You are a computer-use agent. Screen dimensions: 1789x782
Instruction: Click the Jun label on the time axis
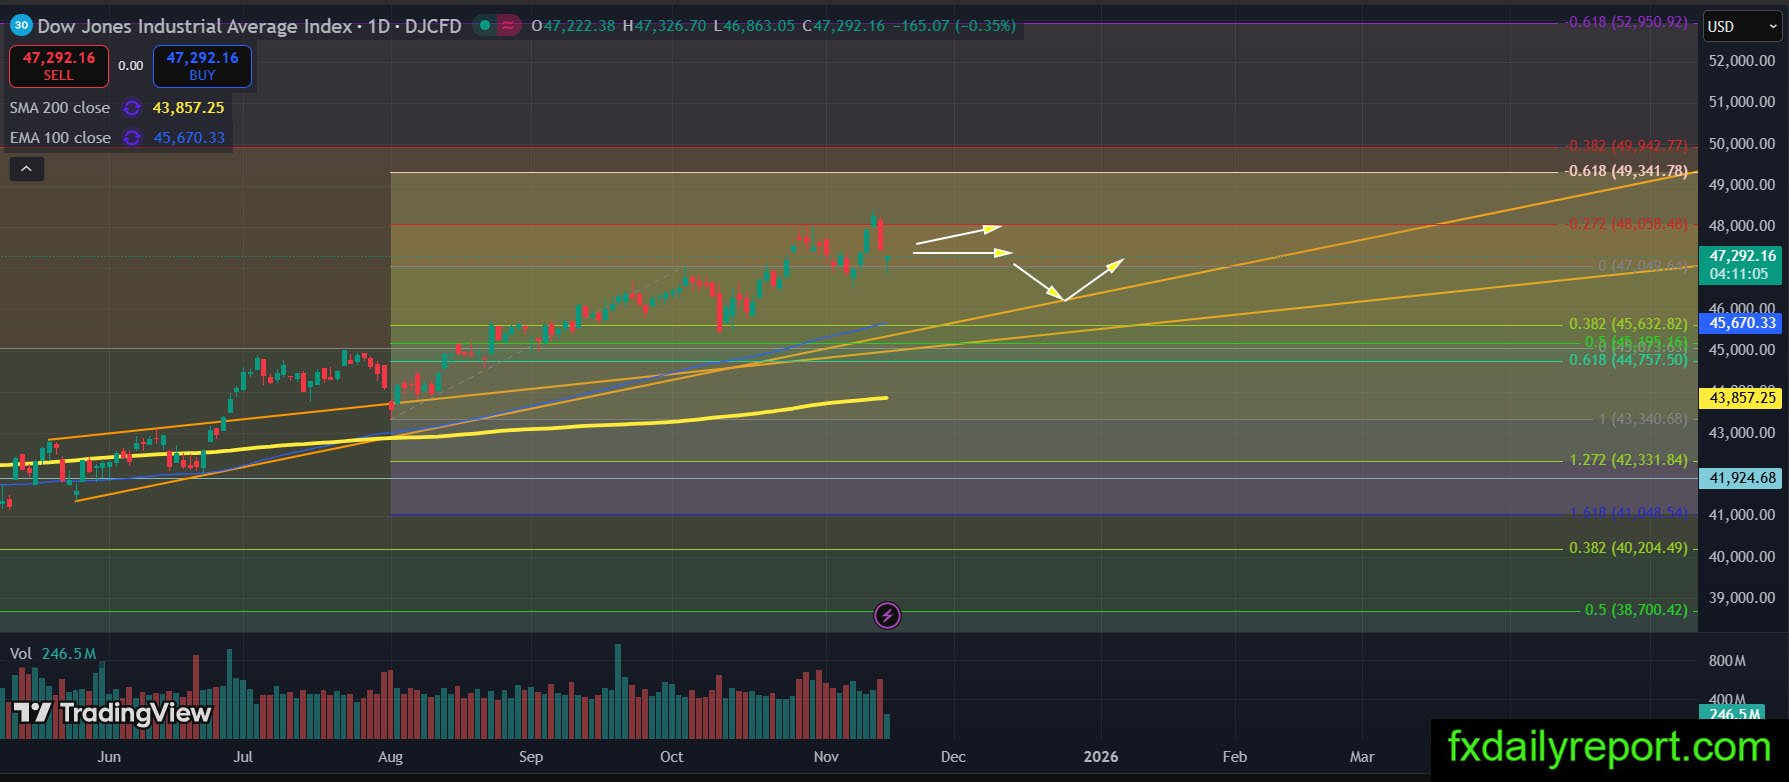point(109,757)
